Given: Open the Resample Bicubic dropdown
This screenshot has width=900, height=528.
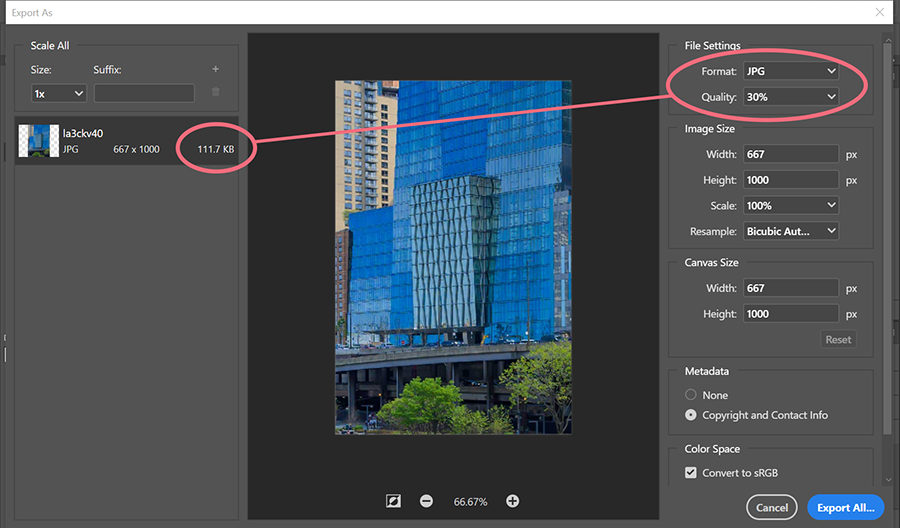Looking at the screenshot, I should 790,231.
